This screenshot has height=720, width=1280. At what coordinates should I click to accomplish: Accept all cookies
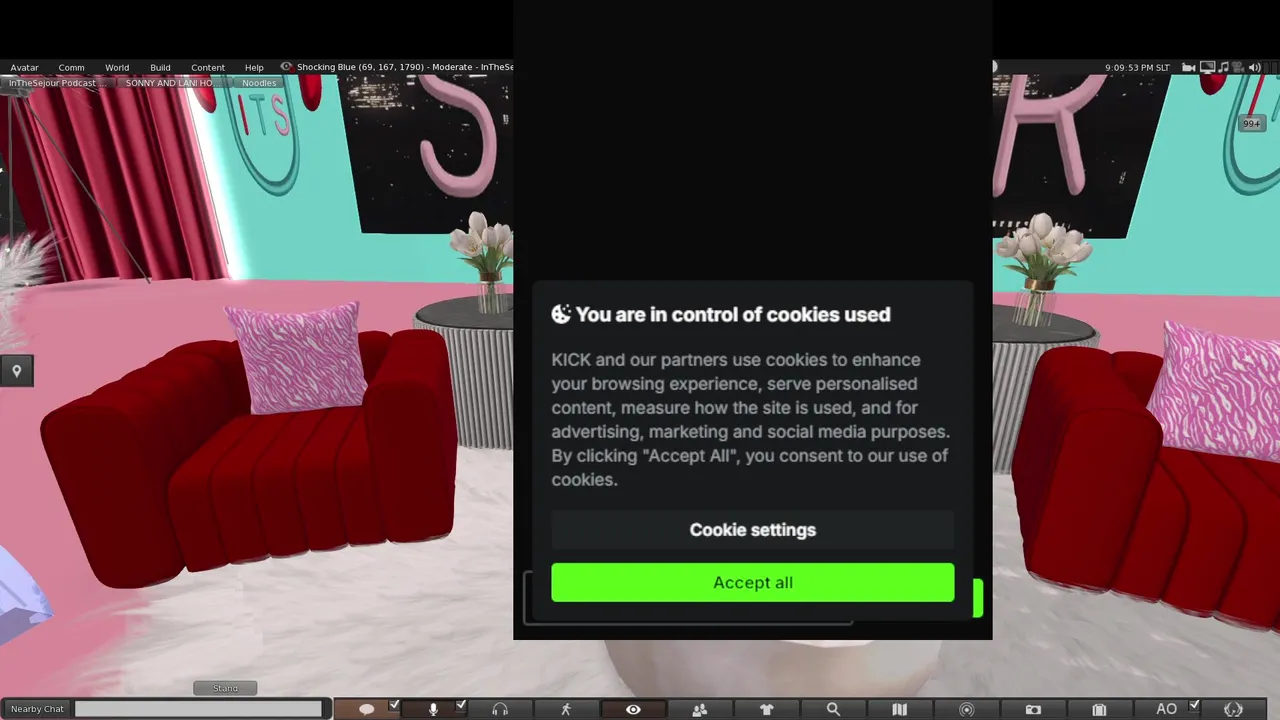pyautogui.click(x=752, y=582)
